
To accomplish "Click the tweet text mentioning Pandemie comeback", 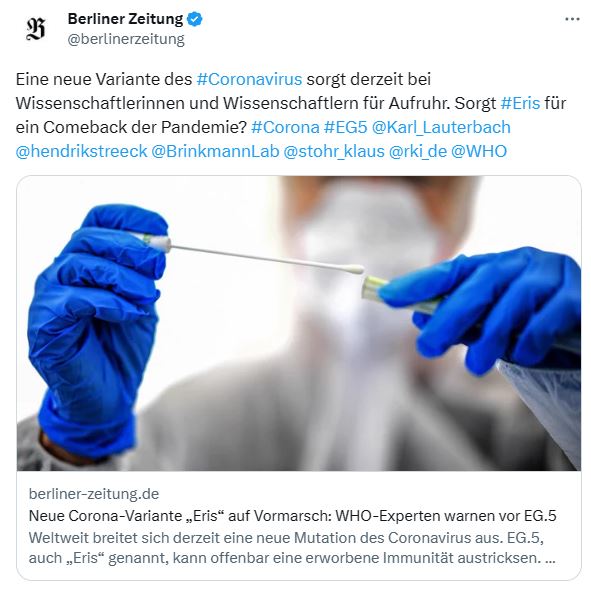I will (x=131, y=127).
